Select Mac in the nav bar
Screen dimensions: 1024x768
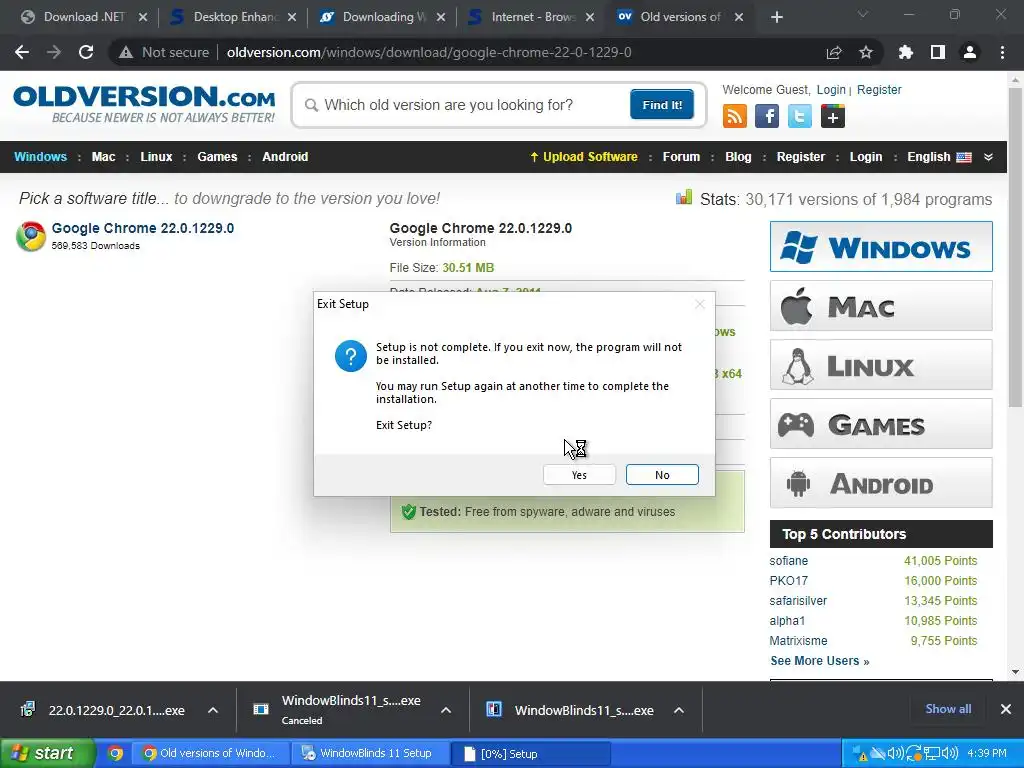(103, 157)
